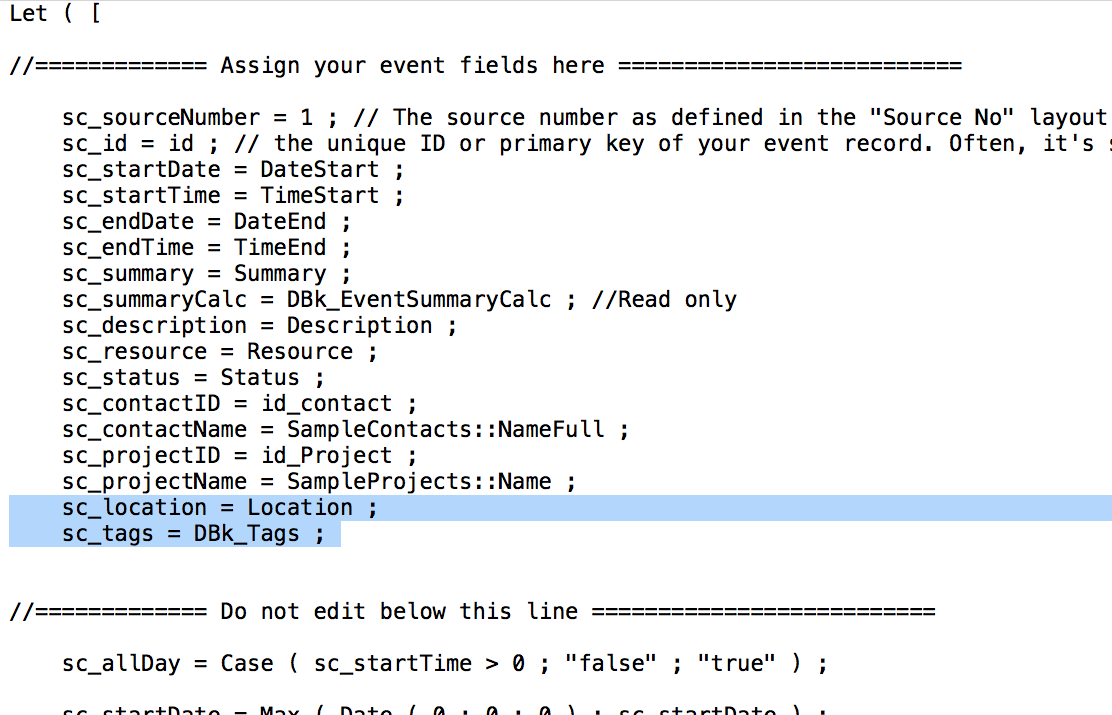Click the Status field name

(x=259, y=378)
